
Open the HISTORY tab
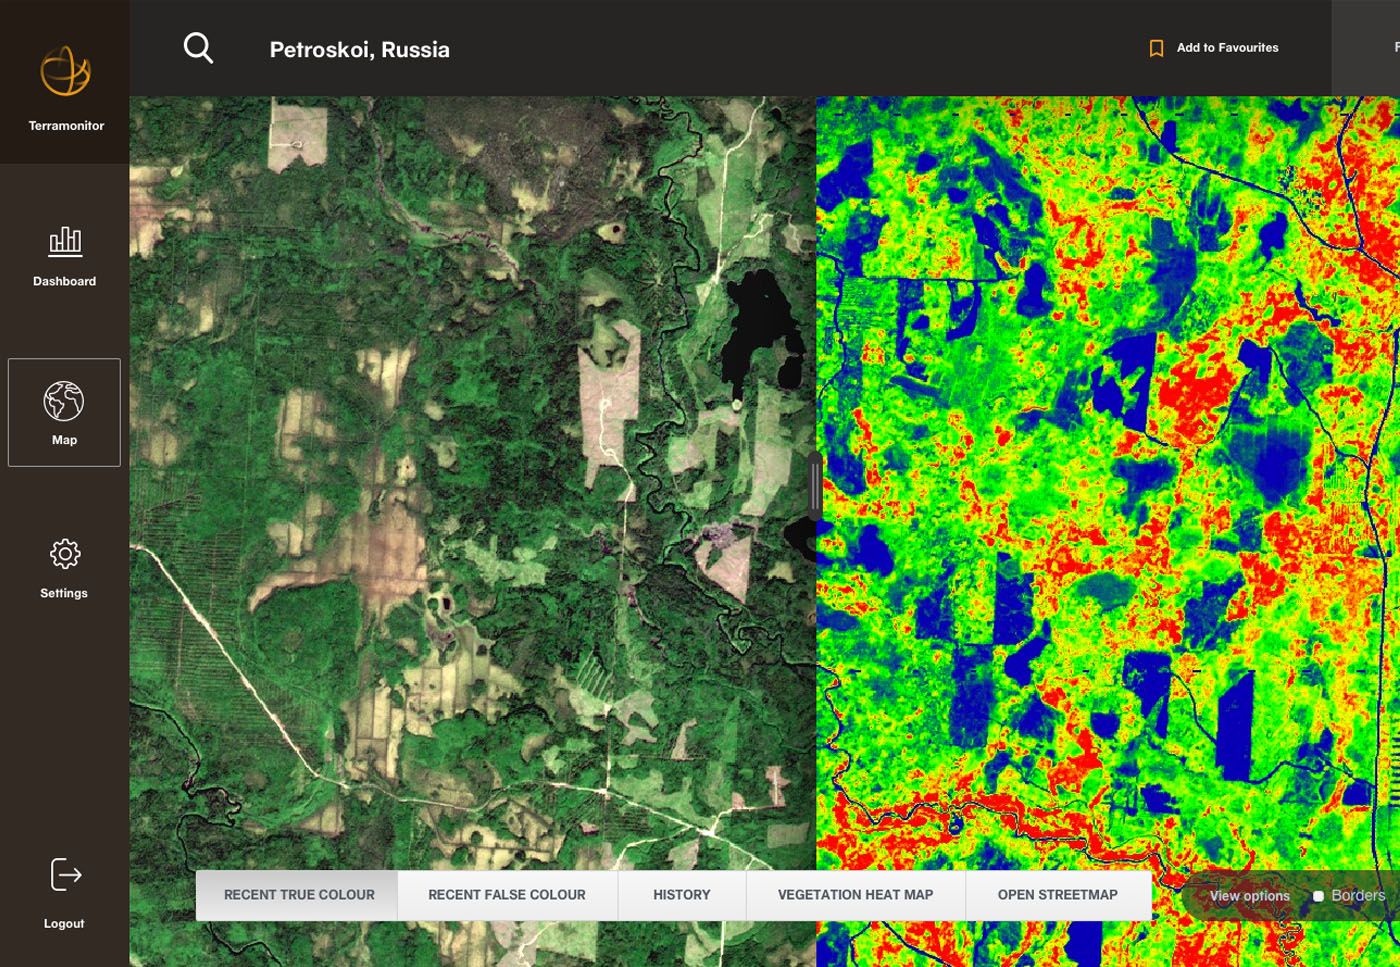[x=681, y=894]
